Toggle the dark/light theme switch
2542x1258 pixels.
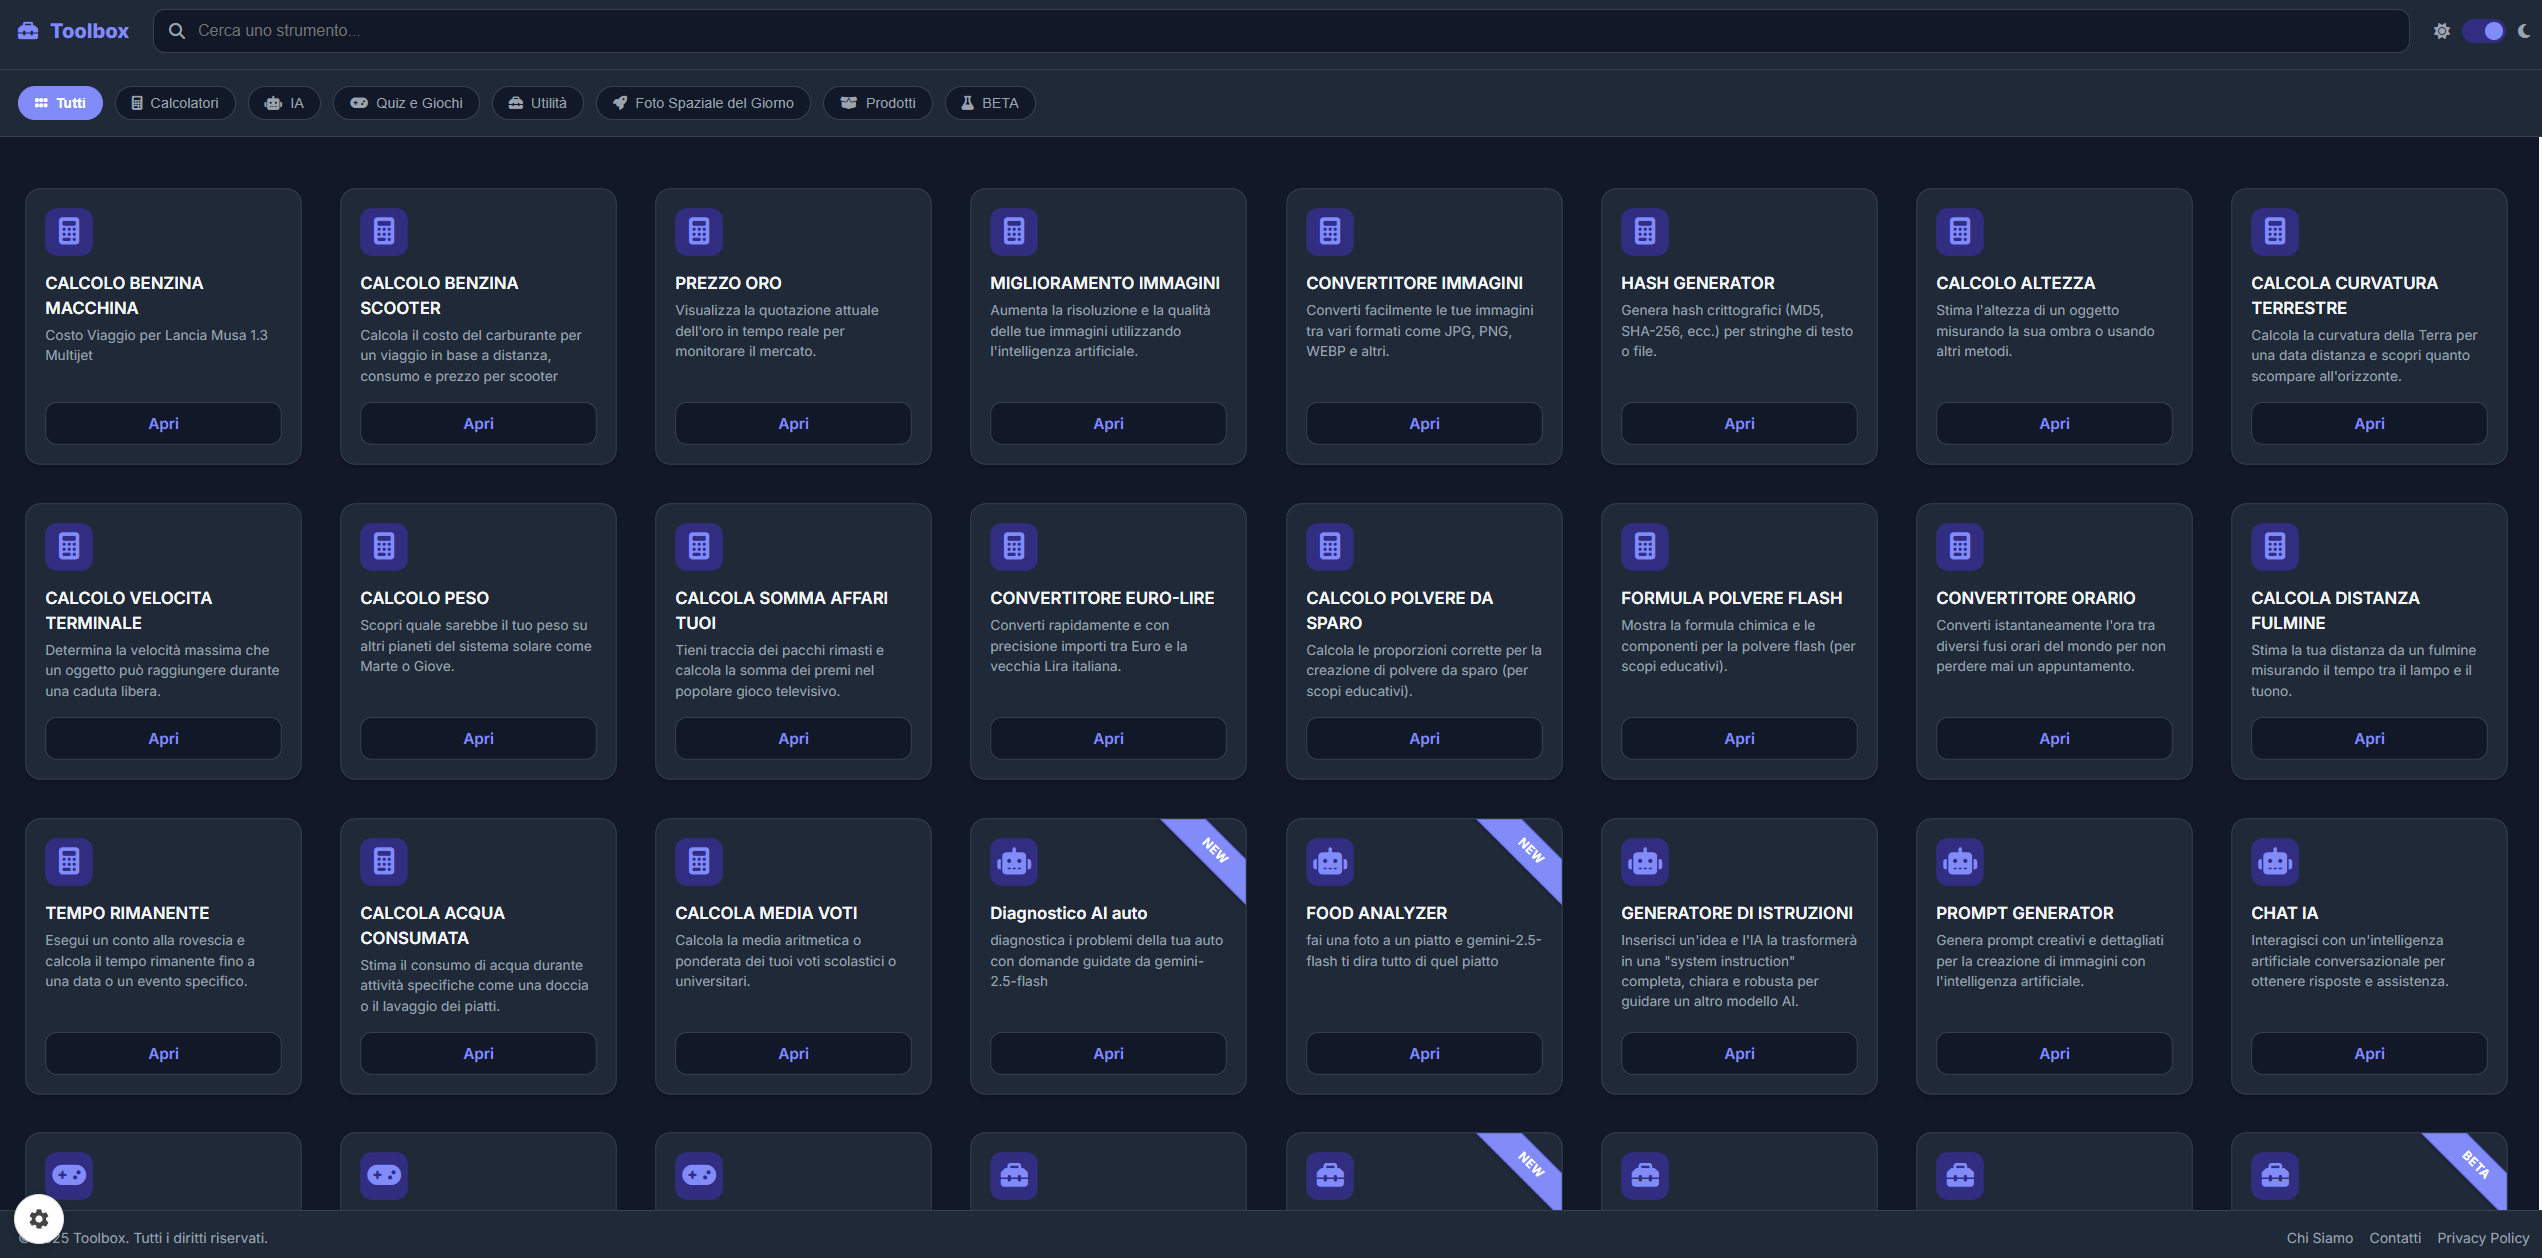tap(2483, 31)
